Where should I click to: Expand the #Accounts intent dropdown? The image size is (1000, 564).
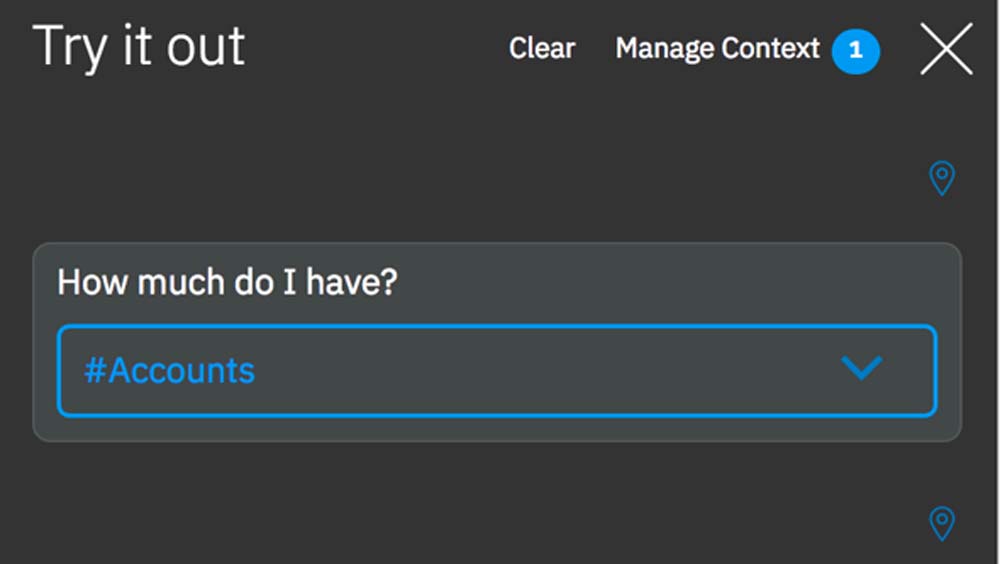click(x=861, y=369)
